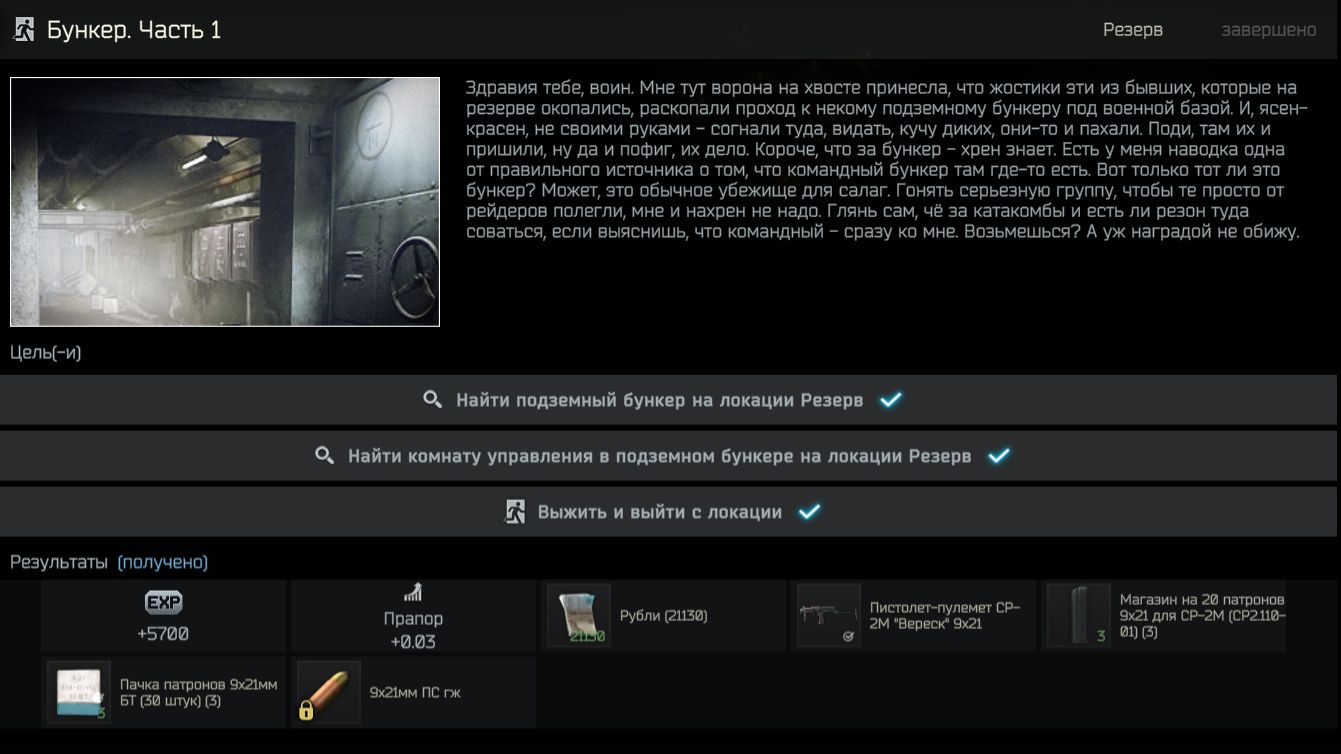
Task: Click the Прапор reputation chart icon
Action: click(413, 593)
